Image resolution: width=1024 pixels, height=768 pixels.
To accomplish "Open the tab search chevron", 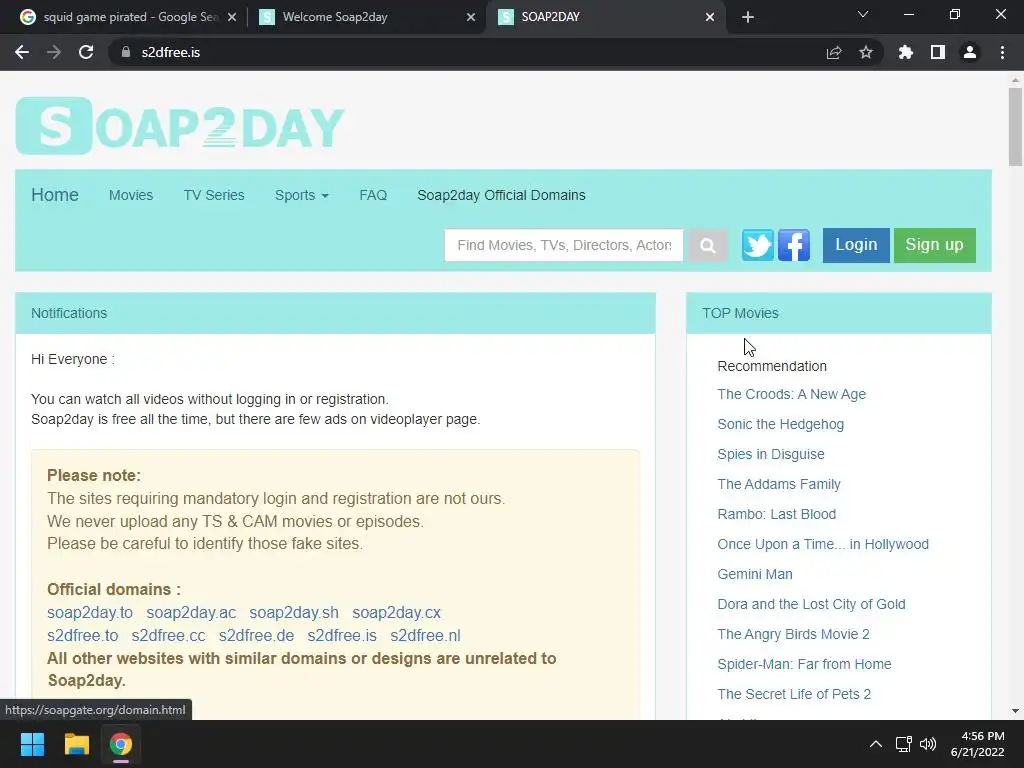I will 863,14.
